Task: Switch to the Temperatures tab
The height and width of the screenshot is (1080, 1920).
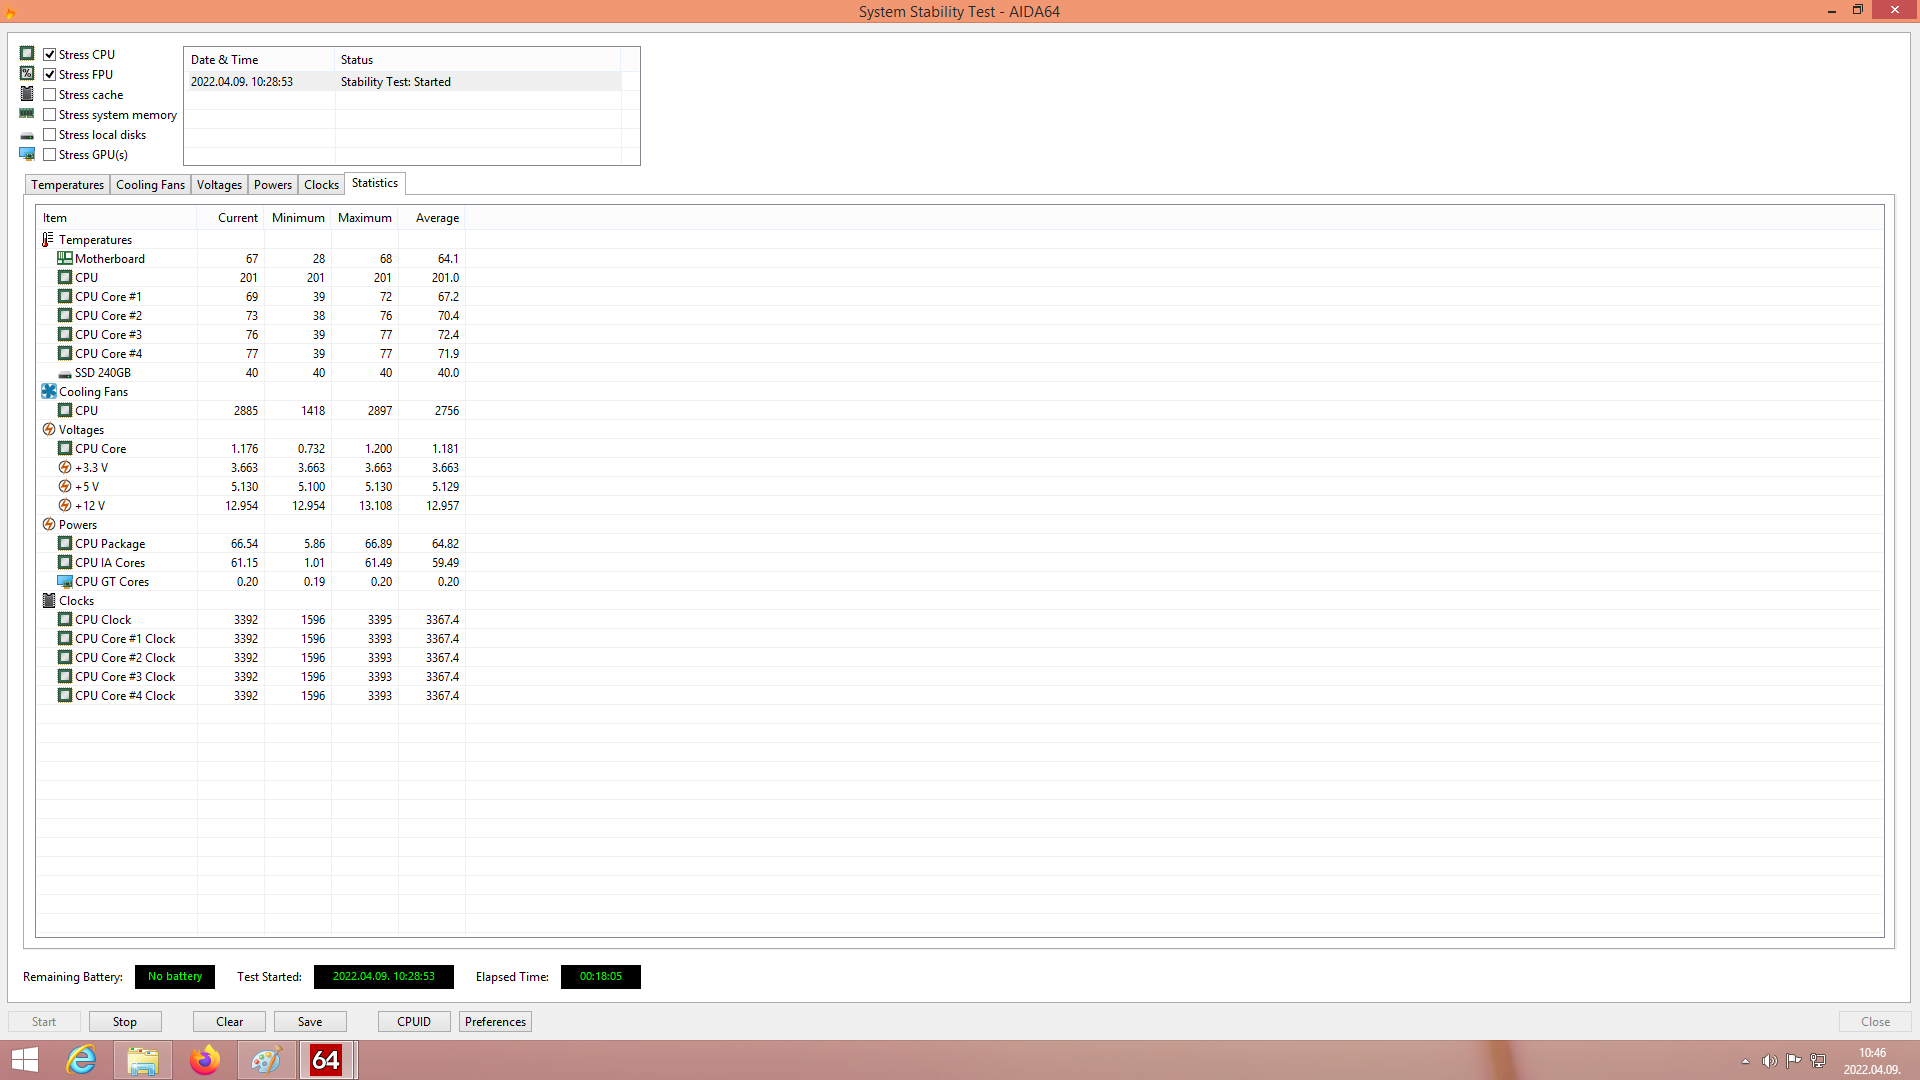Action: tap(67, 185)
